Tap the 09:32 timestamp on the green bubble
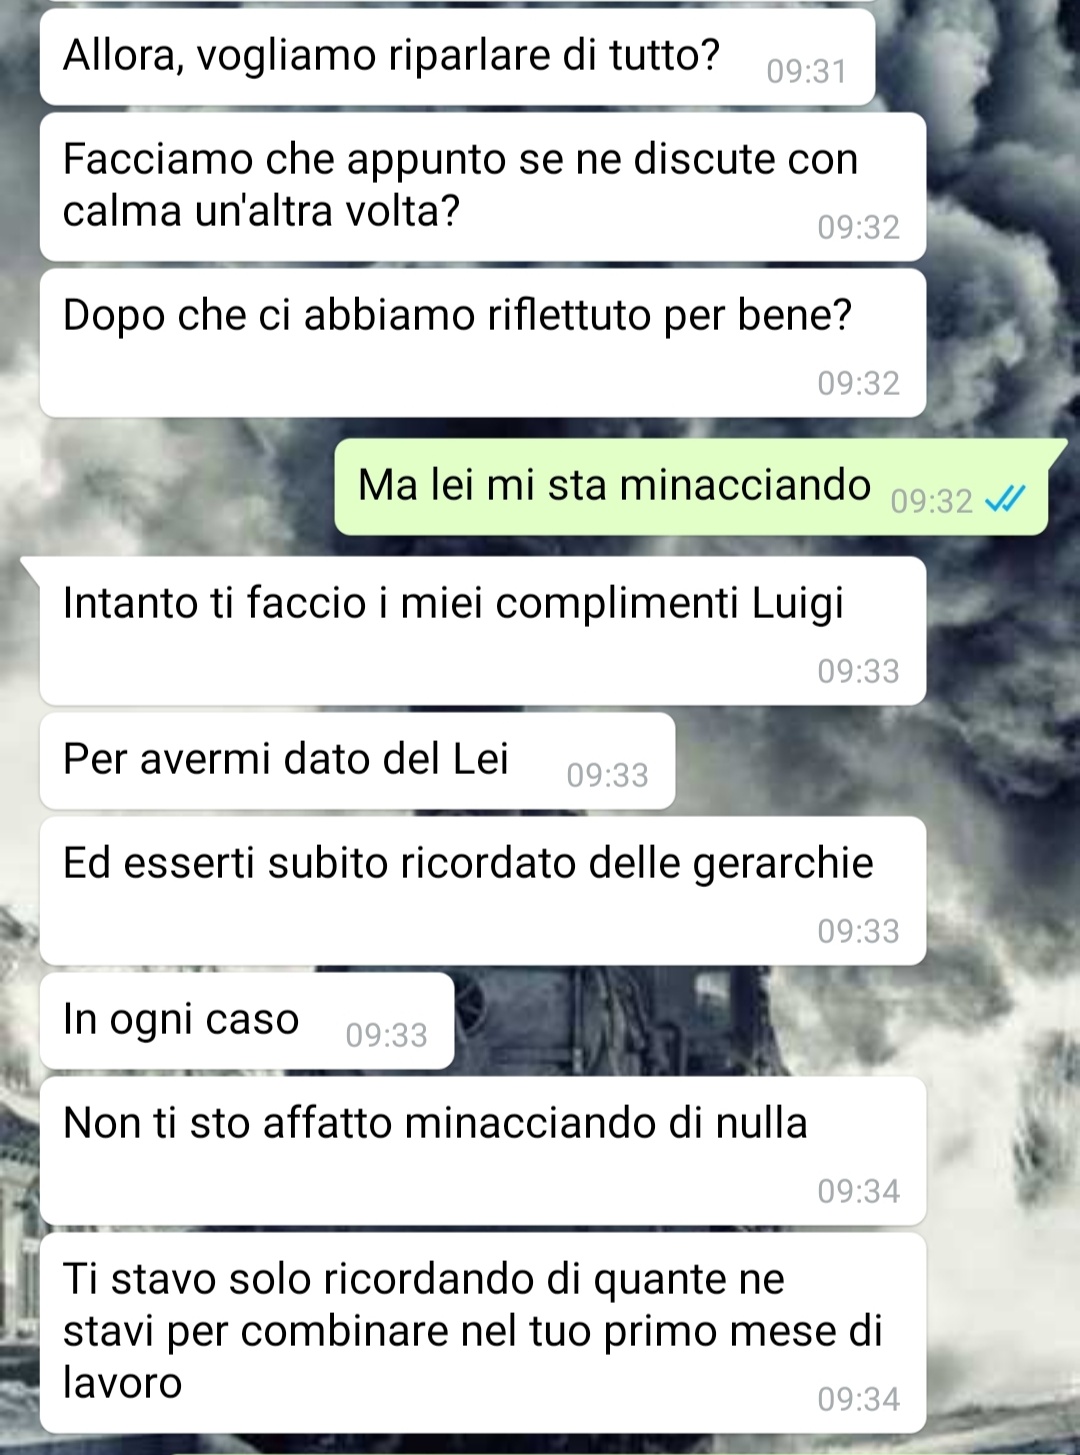 (931, 500)
